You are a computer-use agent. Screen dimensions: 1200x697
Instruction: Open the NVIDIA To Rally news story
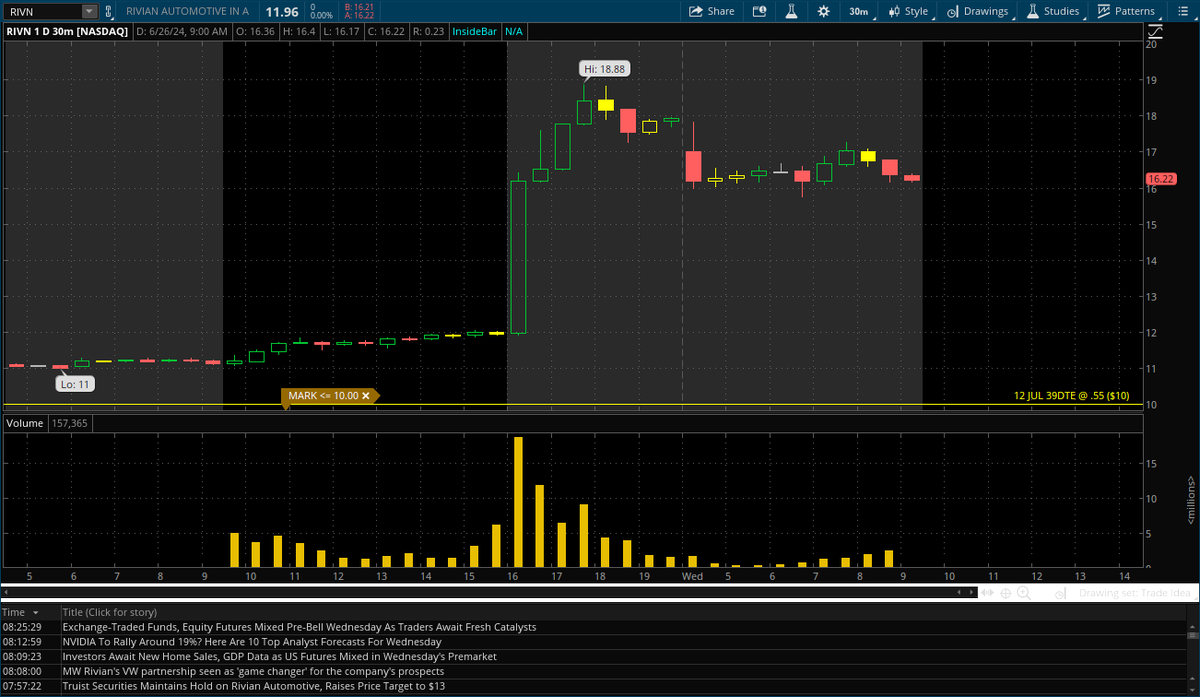point(251,642)
